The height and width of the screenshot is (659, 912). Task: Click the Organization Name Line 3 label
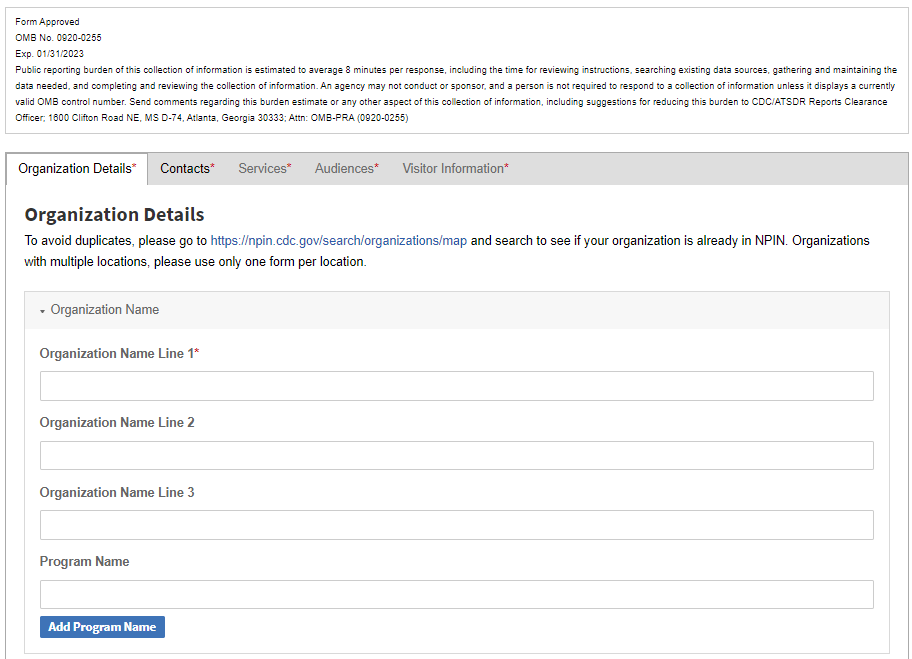pos(117,493)
